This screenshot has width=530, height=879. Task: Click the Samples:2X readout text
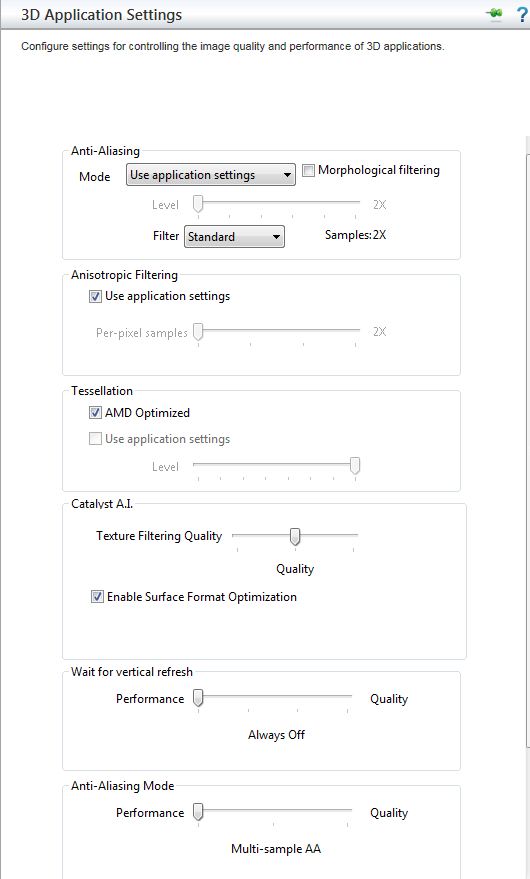point(356,235)
